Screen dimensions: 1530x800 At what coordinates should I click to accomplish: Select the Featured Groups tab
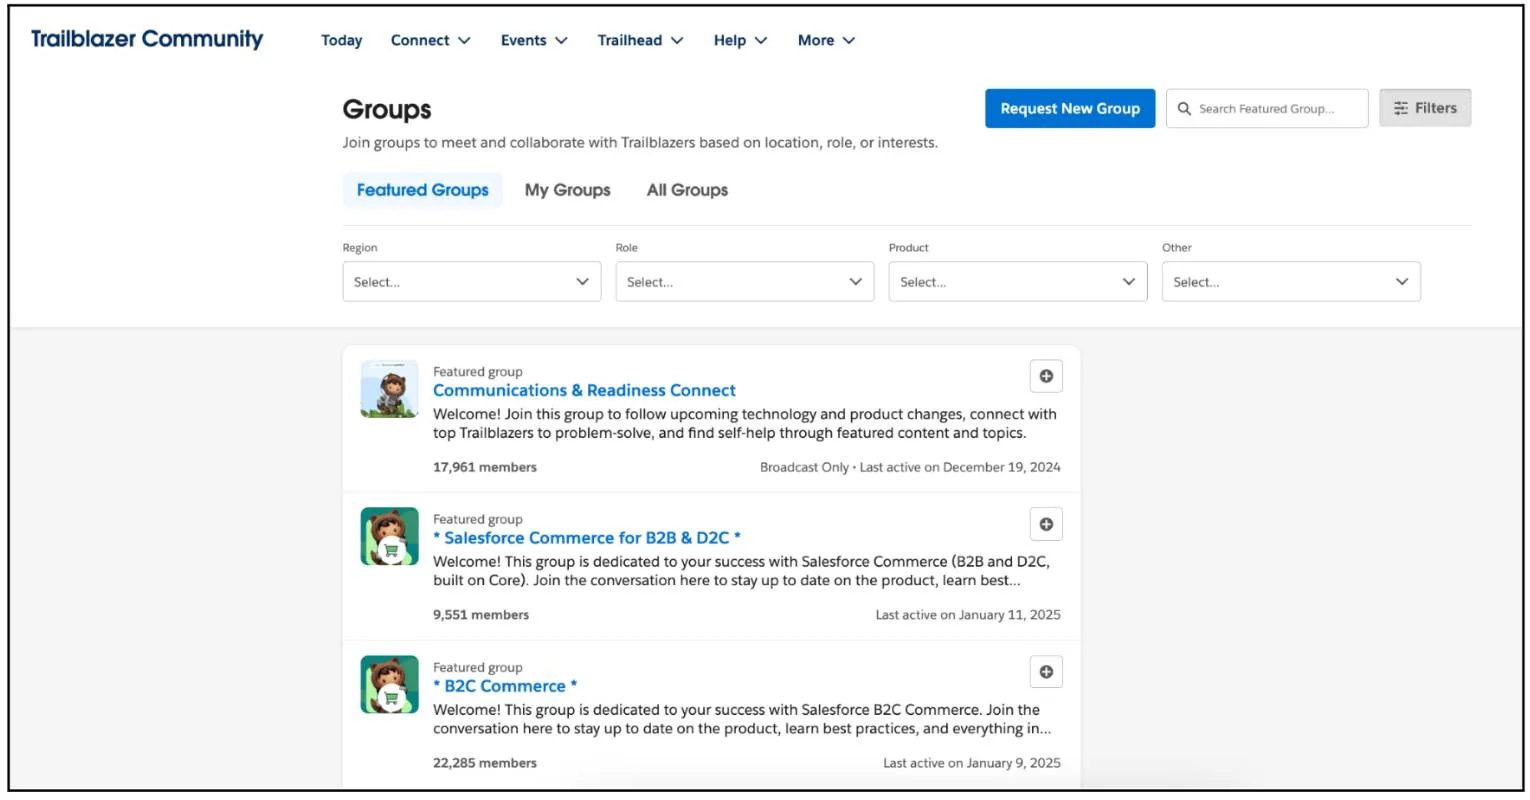[423, 190]
